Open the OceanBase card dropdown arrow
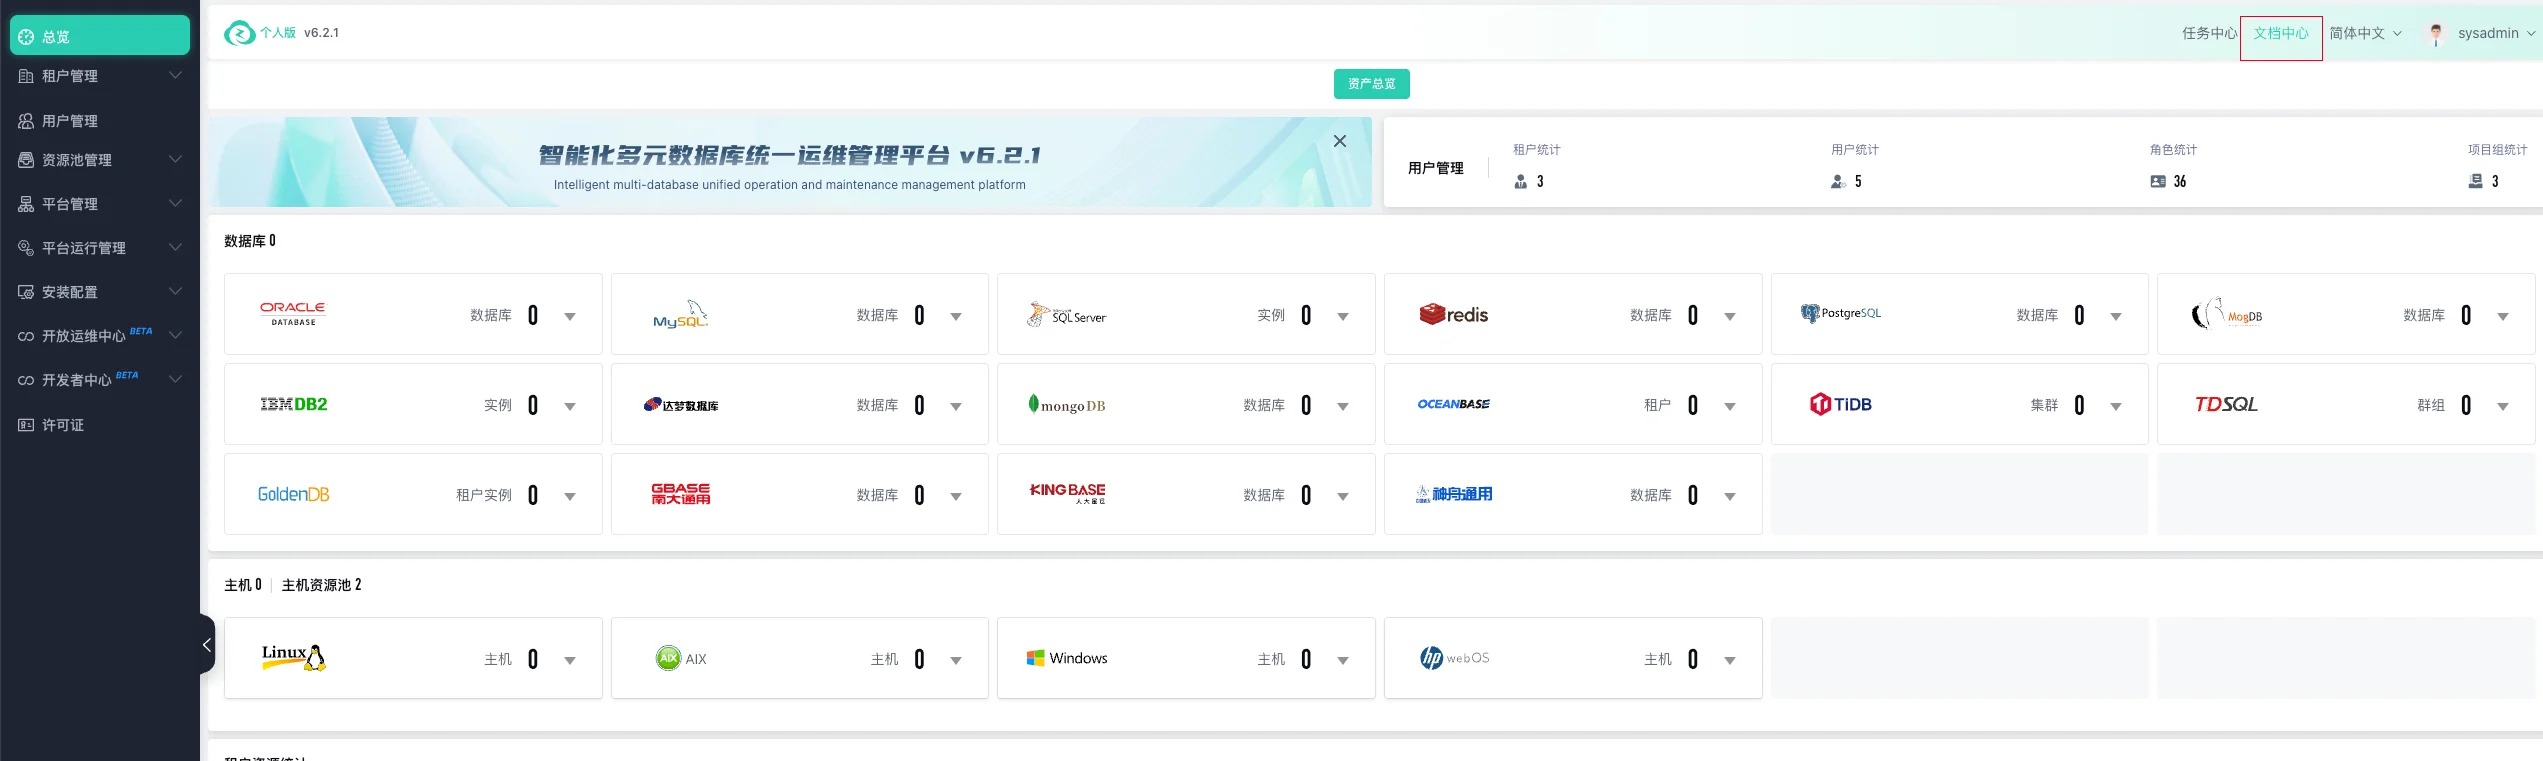Image resolution: width=2543 pixels, height=761 pixels. (1730, 407)
